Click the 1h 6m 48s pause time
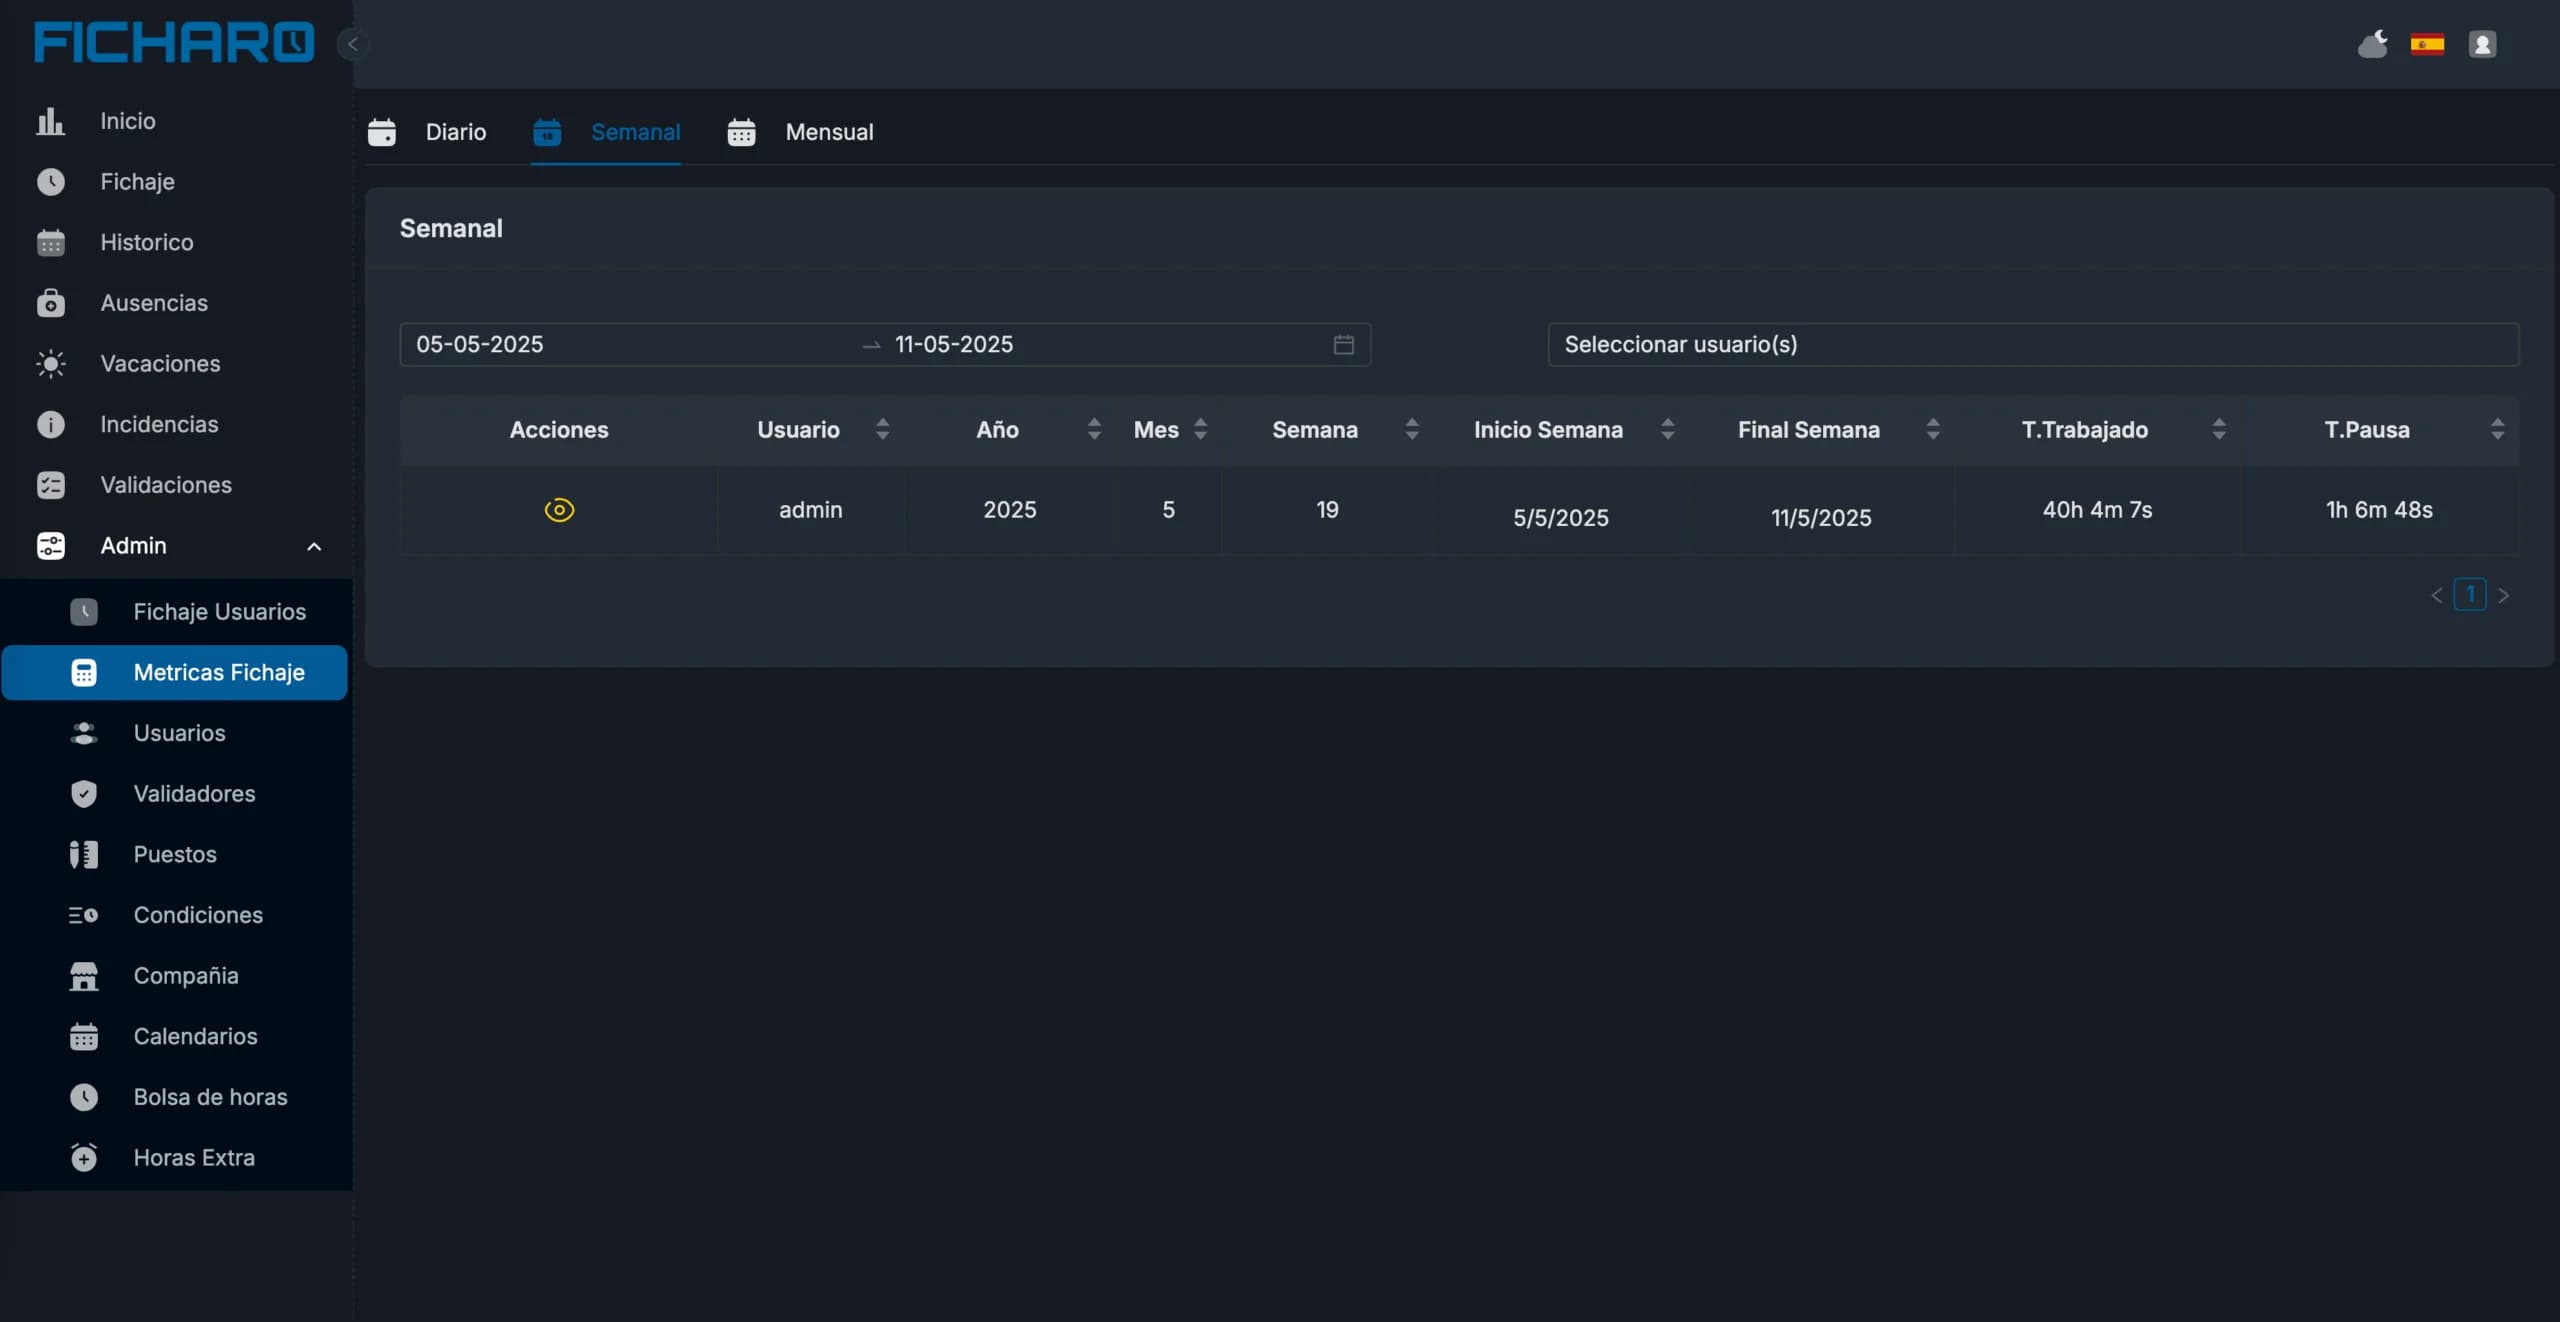Viewport: 2560px width, 1322px height. tap(2379, 510)
